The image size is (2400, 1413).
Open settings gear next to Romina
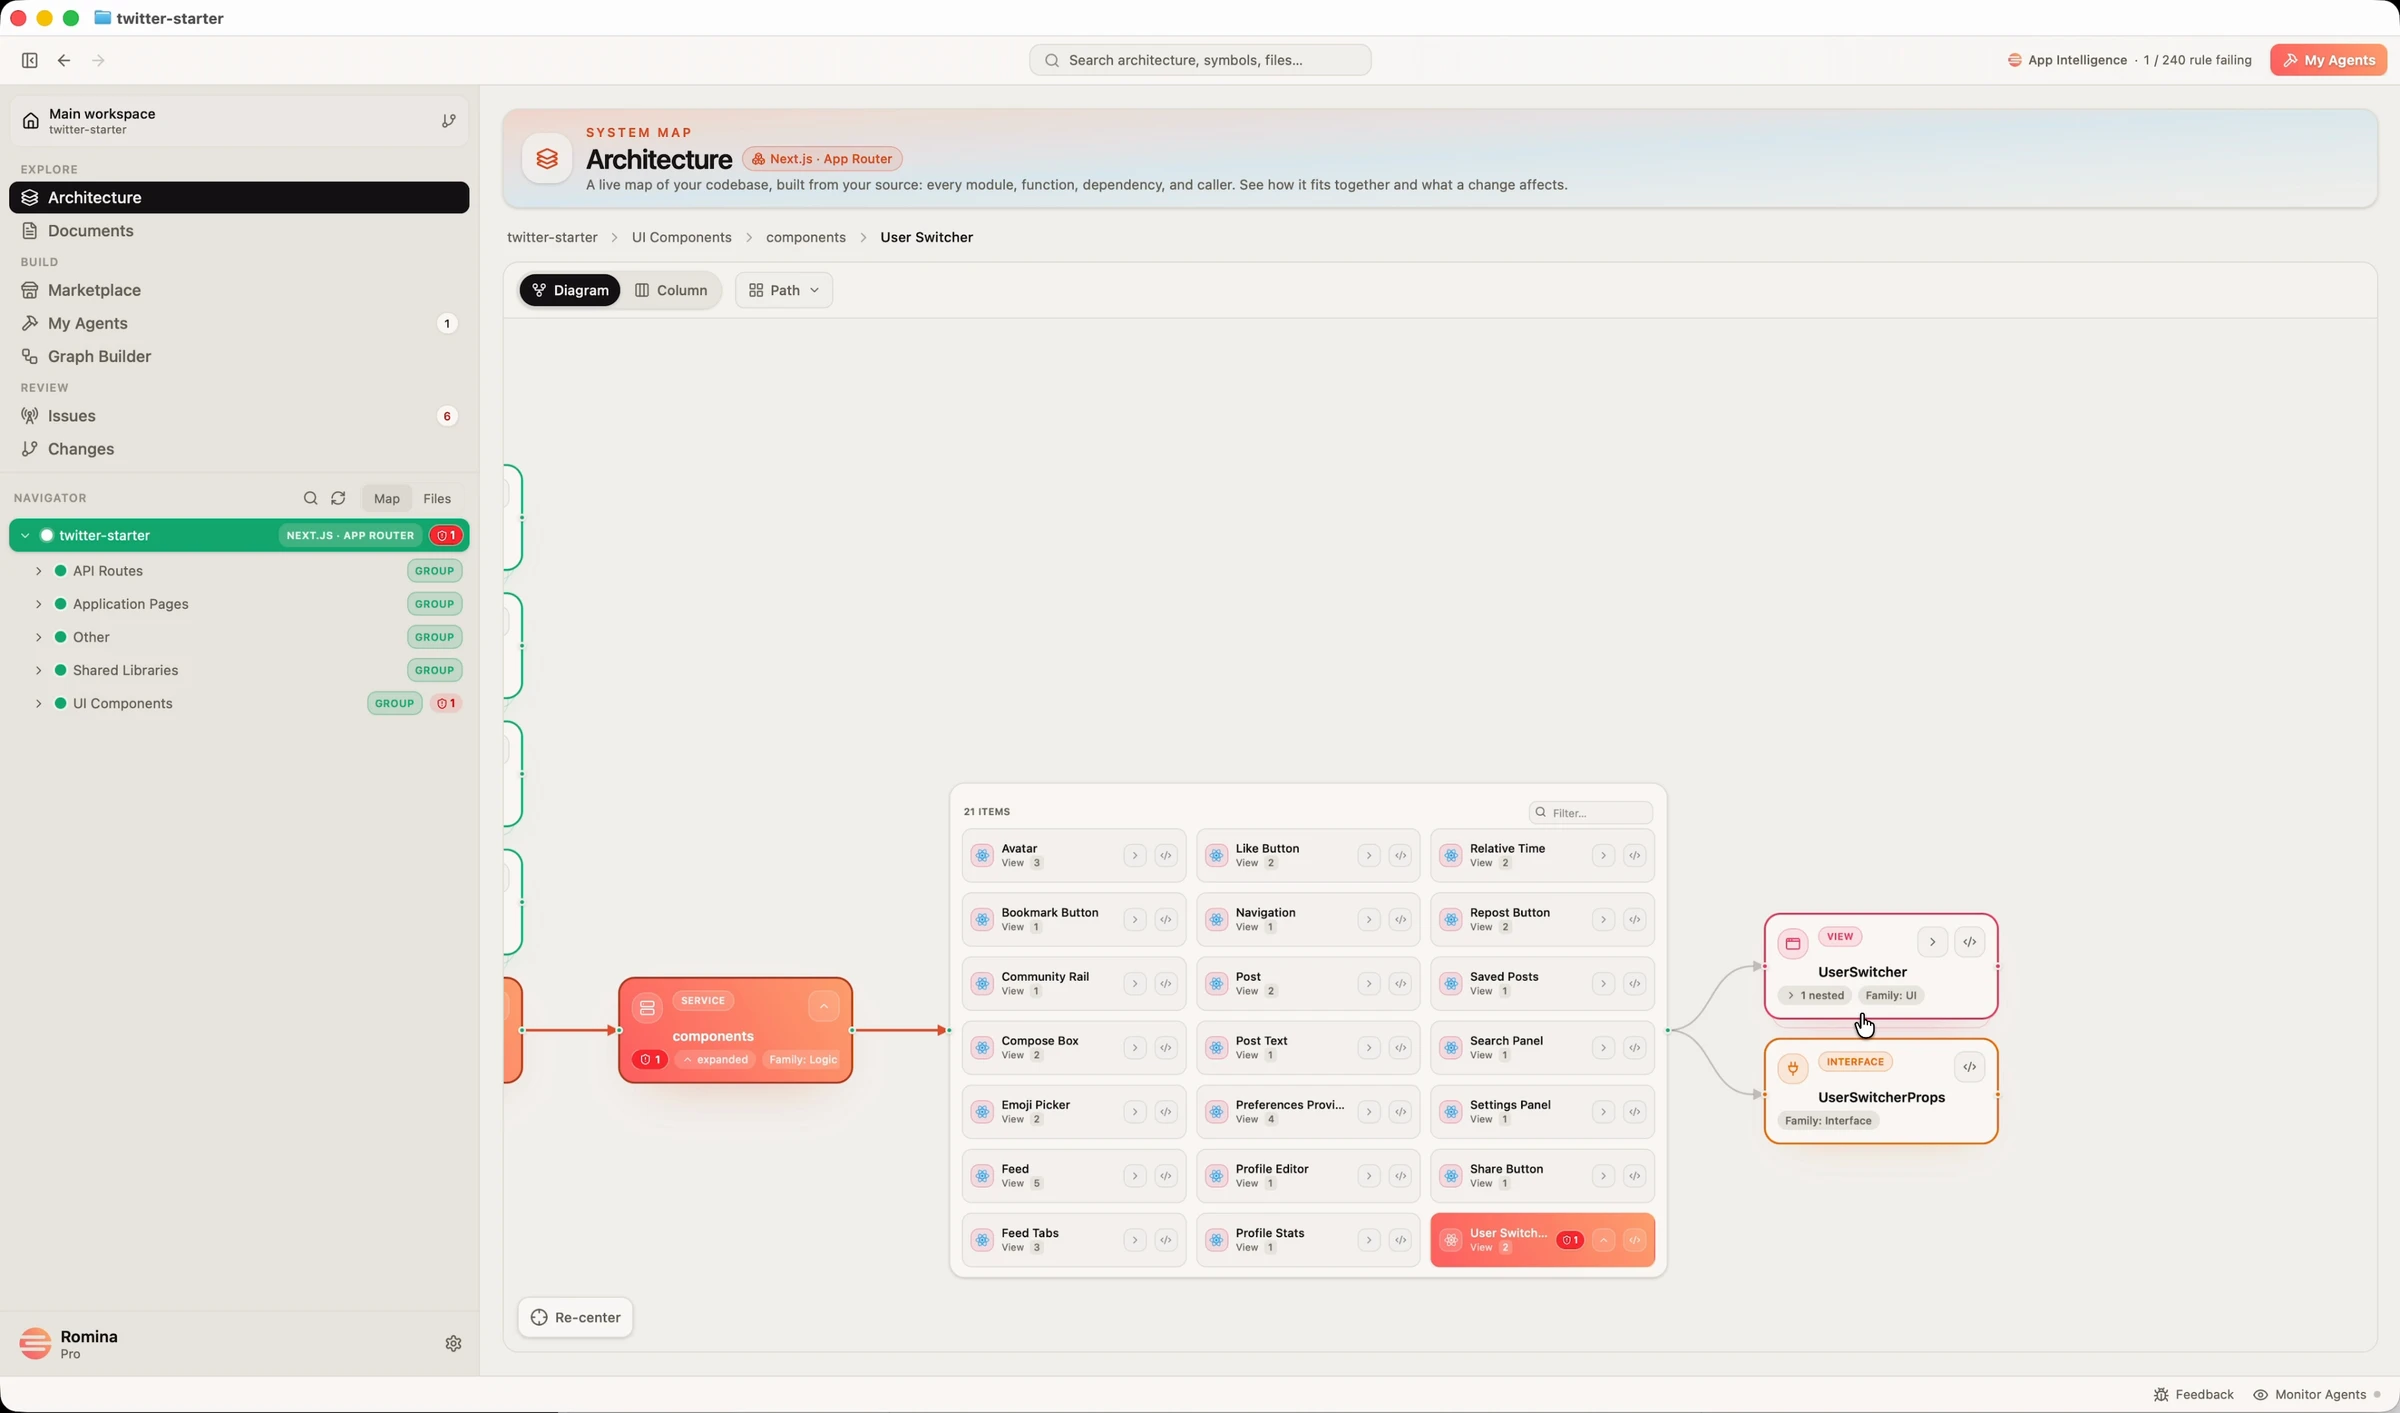point(453,1343)
